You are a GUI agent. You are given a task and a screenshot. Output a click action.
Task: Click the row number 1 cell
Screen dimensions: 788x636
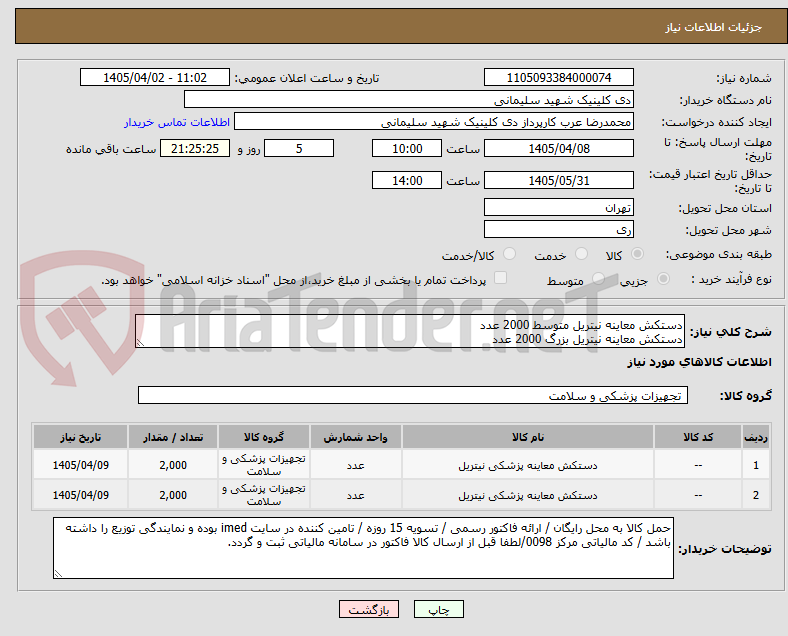click(756, 465)
